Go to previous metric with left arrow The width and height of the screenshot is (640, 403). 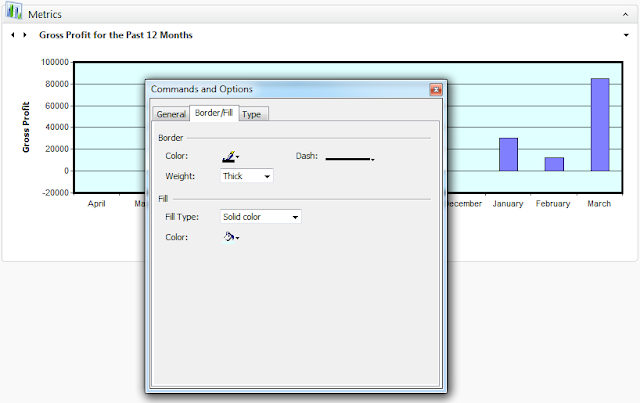tap(13, 35)
